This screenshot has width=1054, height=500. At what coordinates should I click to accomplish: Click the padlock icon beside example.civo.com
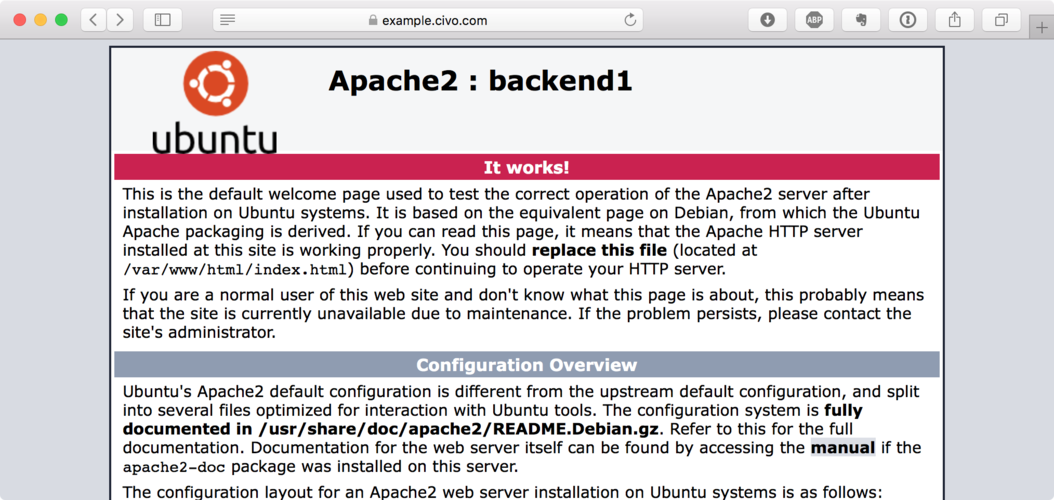point(373,20)
